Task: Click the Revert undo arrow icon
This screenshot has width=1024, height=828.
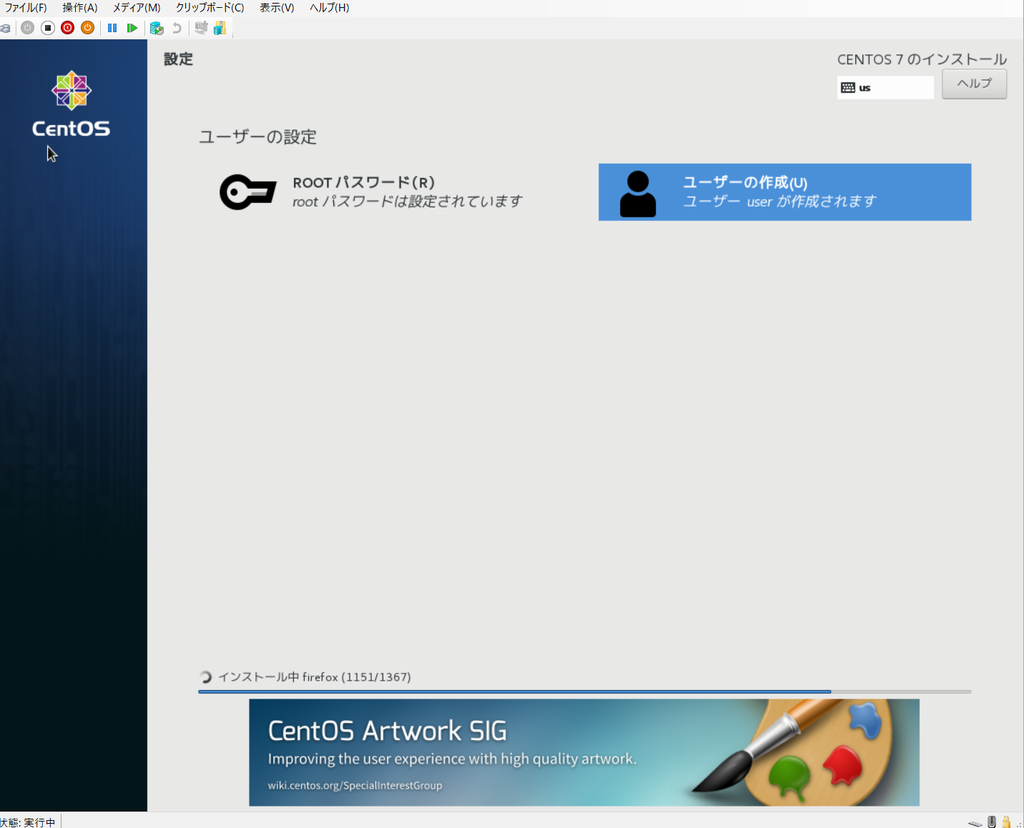Action: [176, 28]
